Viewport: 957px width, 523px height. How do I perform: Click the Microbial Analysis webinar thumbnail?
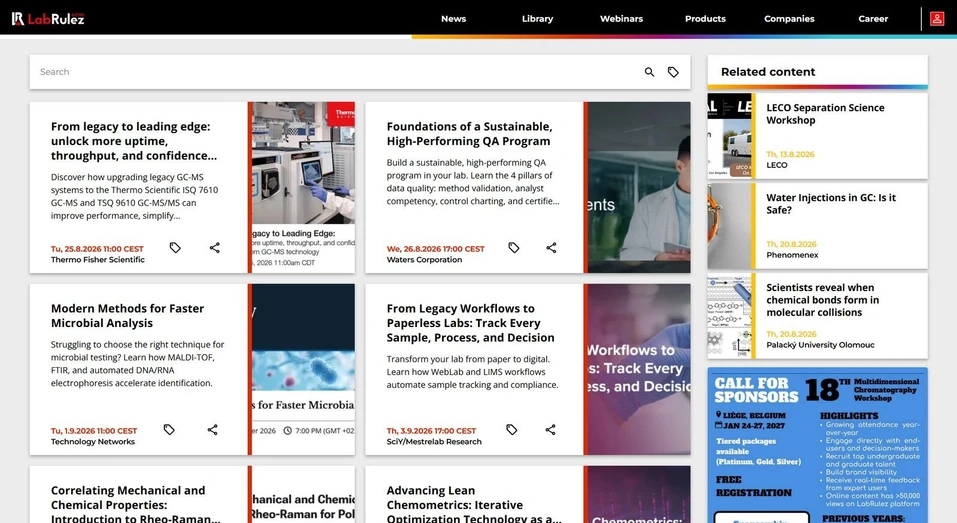303,369
